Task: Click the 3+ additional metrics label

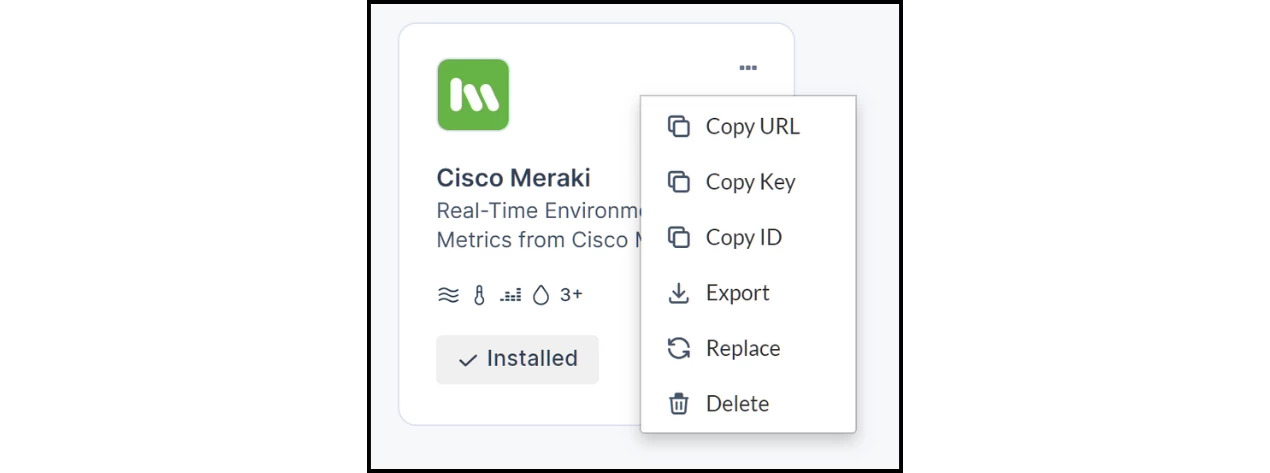Action: [571, 295]
